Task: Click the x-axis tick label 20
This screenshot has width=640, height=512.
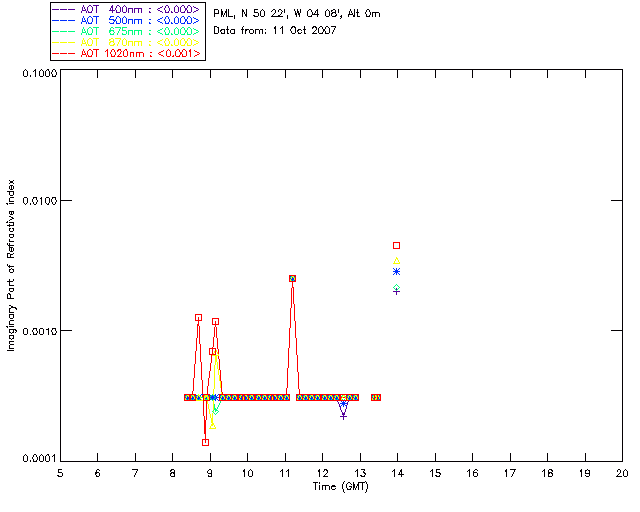Action: tap(622, 473)
